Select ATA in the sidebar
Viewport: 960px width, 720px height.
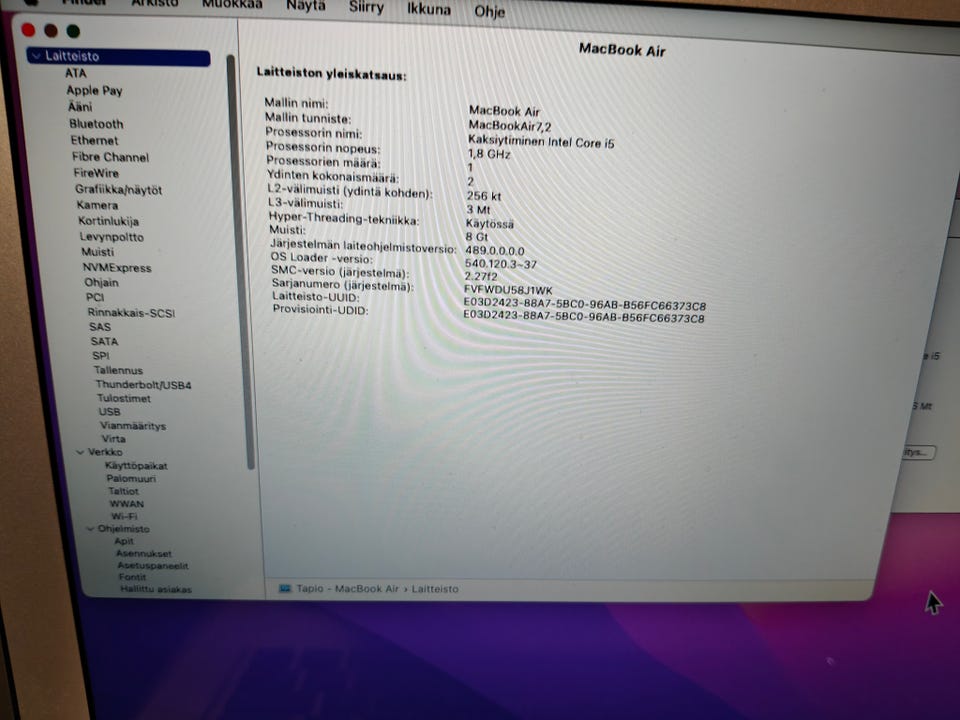click(76, 73)
